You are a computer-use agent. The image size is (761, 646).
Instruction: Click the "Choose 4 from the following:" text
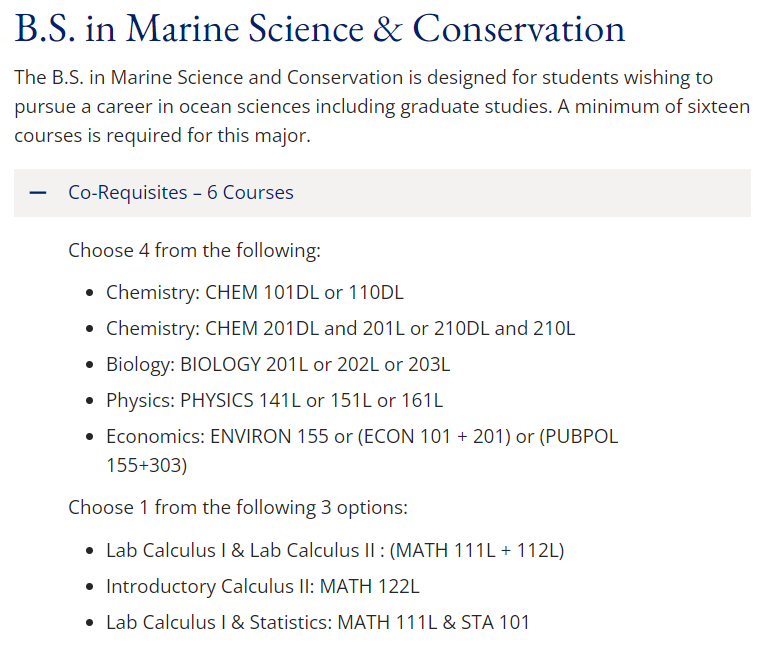click(194, 250)
